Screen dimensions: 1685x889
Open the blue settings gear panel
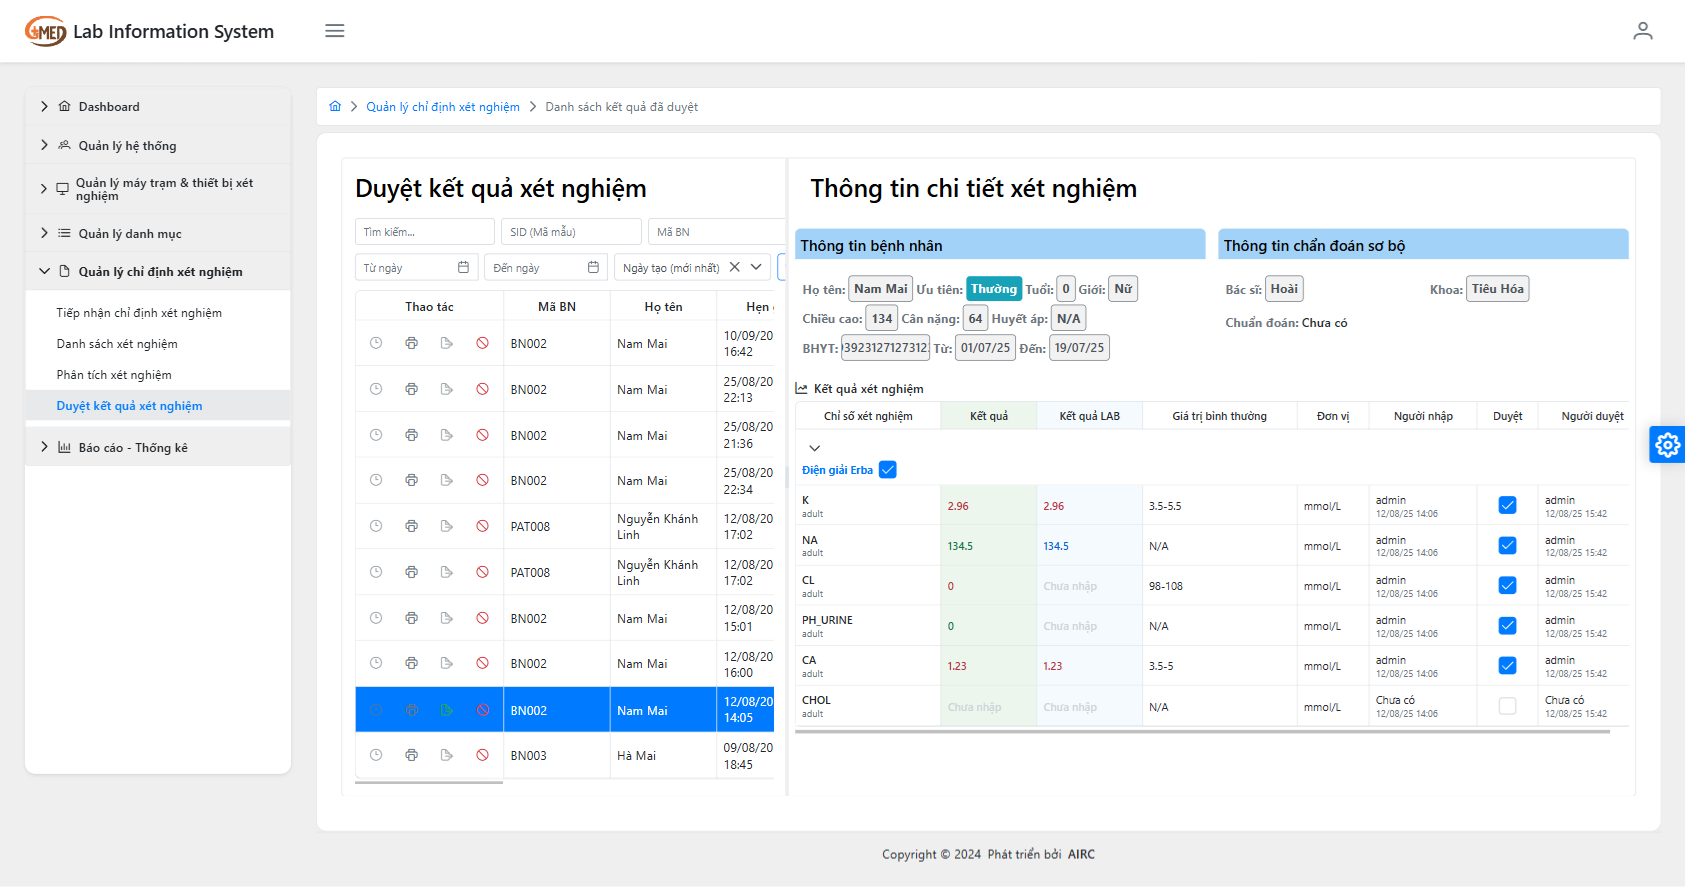(1667, 445)
